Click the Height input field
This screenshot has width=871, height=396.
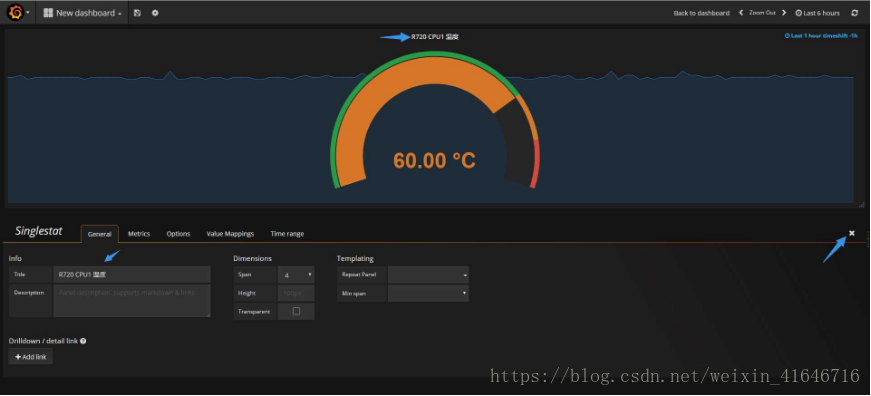pos(296,293)
